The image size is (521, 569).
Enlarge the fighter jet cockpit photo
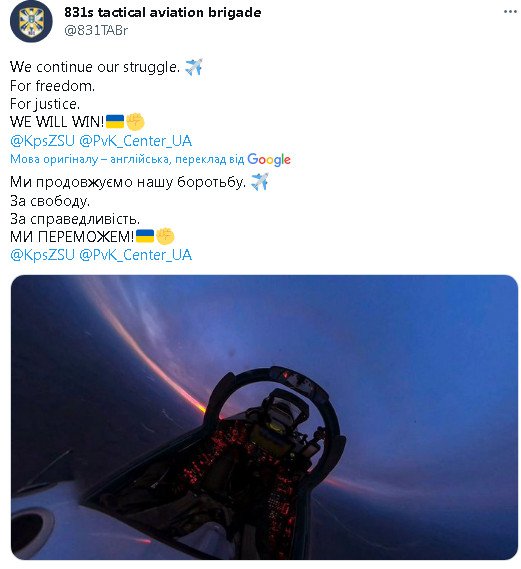[x=264, y=417]
